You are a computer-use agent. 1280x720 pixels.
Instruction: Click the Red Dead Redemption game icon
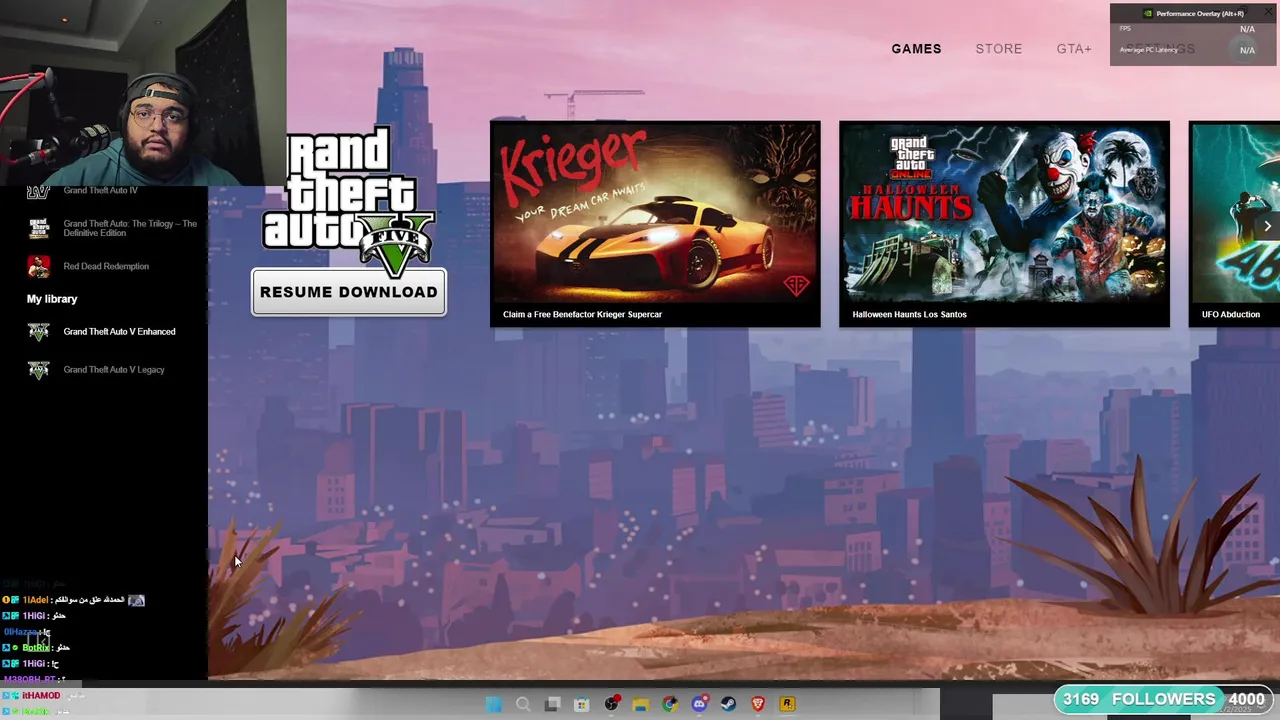[38, 266]
